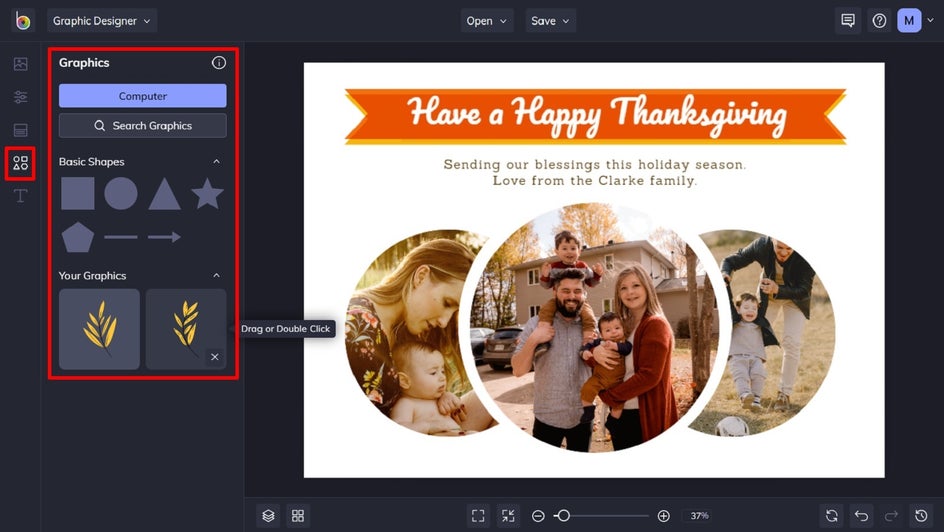Open the history clock icon
The width and height of the screenshot is (944, 532).
921,516
